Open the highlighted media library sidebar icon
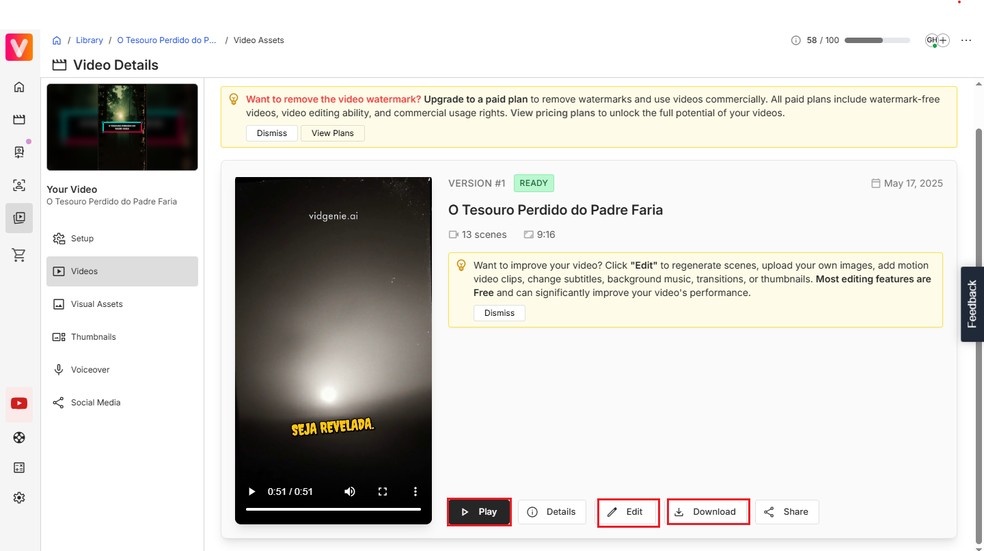This screenshot has width=984, height=551. (19, 218)
